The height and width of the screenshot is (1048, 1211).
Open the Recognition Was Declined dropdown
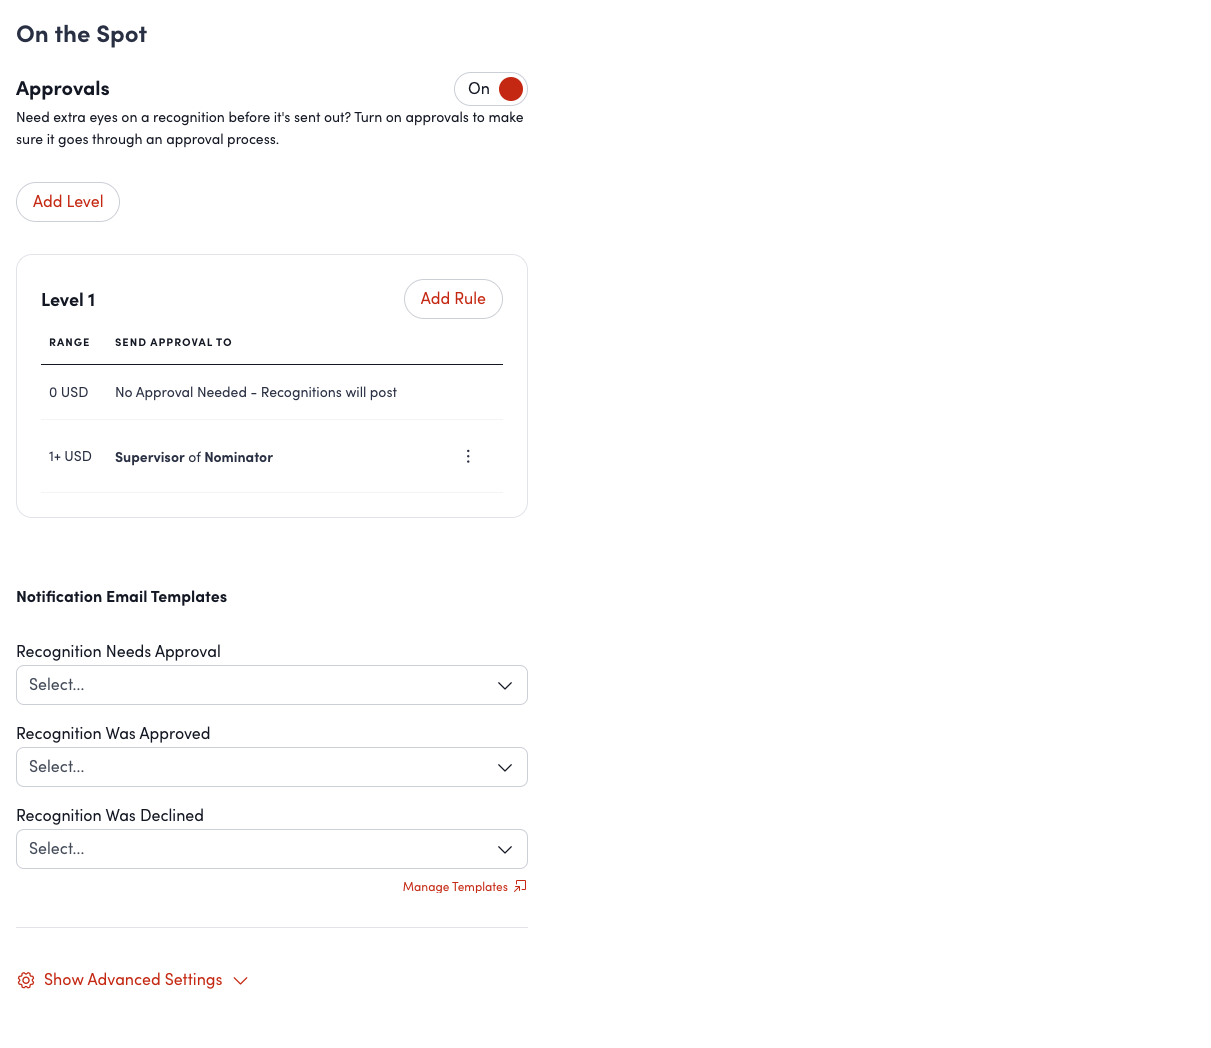point(271,849)
